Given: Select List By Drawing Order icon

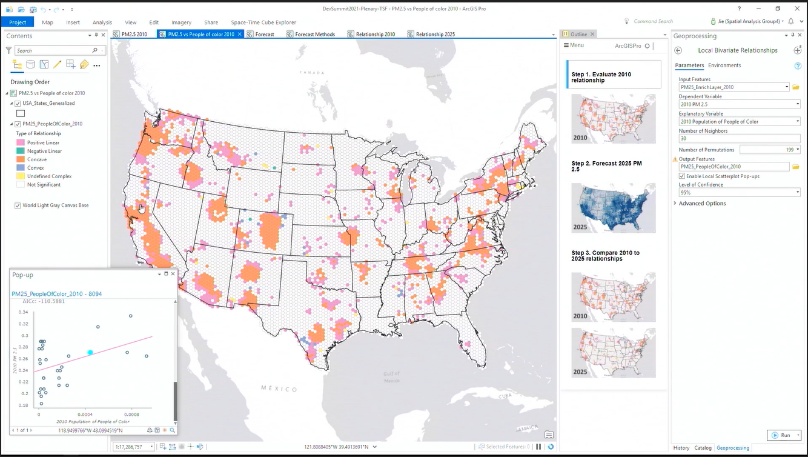Looking at the screenshot, I should click(x=17, y=64).
